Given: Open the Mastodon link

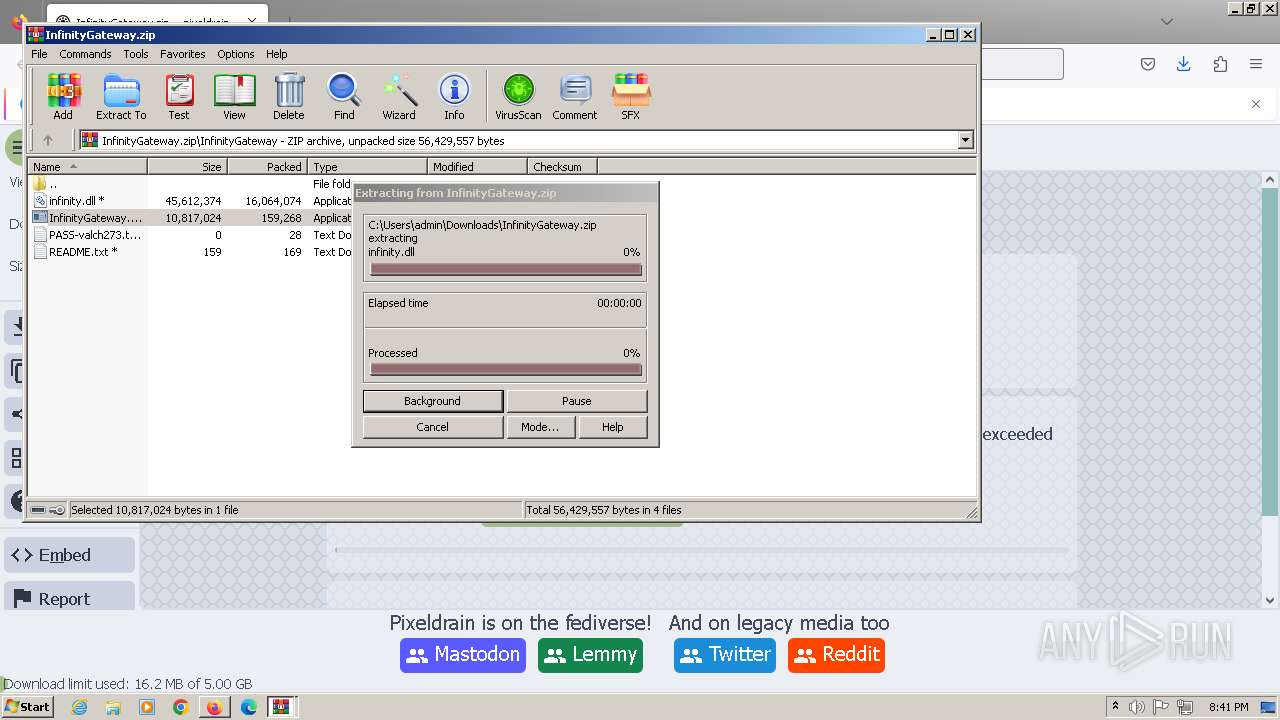Looking at the screenshot, I should pyautogui.click(x=463, y=655).
